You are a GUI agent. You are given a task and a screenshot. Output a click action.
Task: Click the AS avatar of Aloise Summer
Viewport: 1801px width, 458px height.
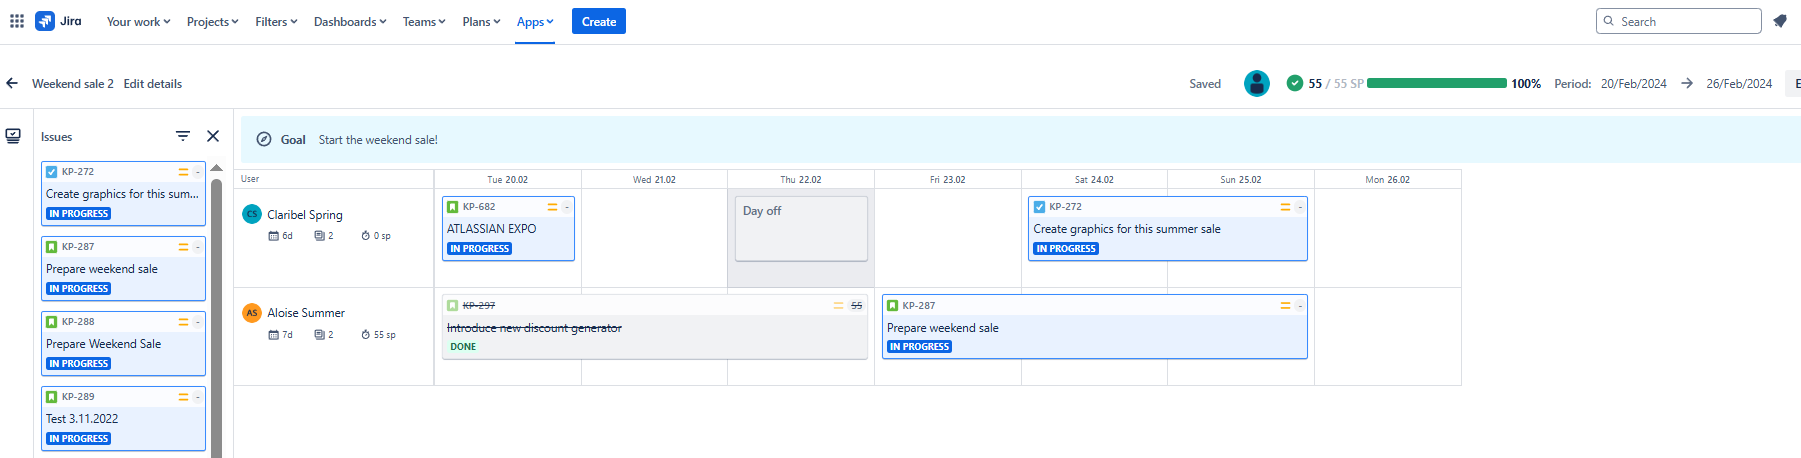click(x=252, y=313)
